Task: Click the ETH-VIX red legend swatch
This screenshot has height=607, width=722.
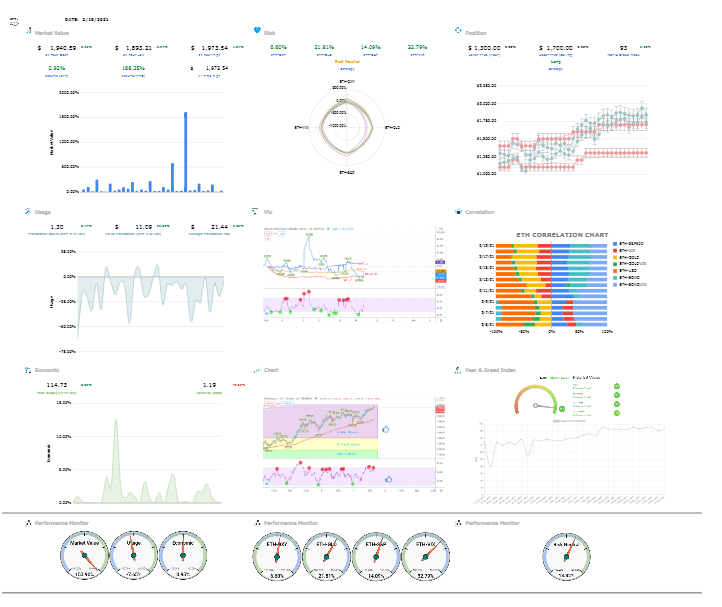Action: pos(615,251)
